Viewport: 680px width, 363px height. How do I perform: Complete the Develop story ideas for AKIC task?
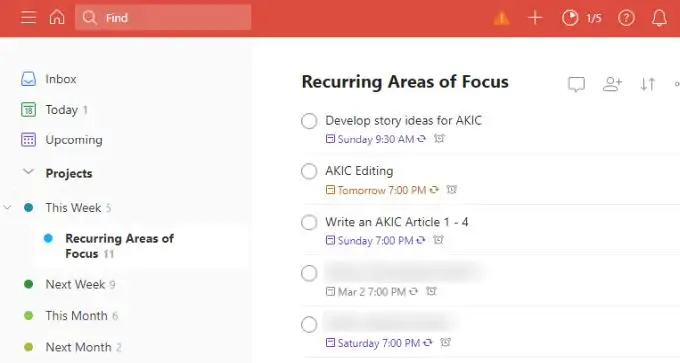click(309, 121)
